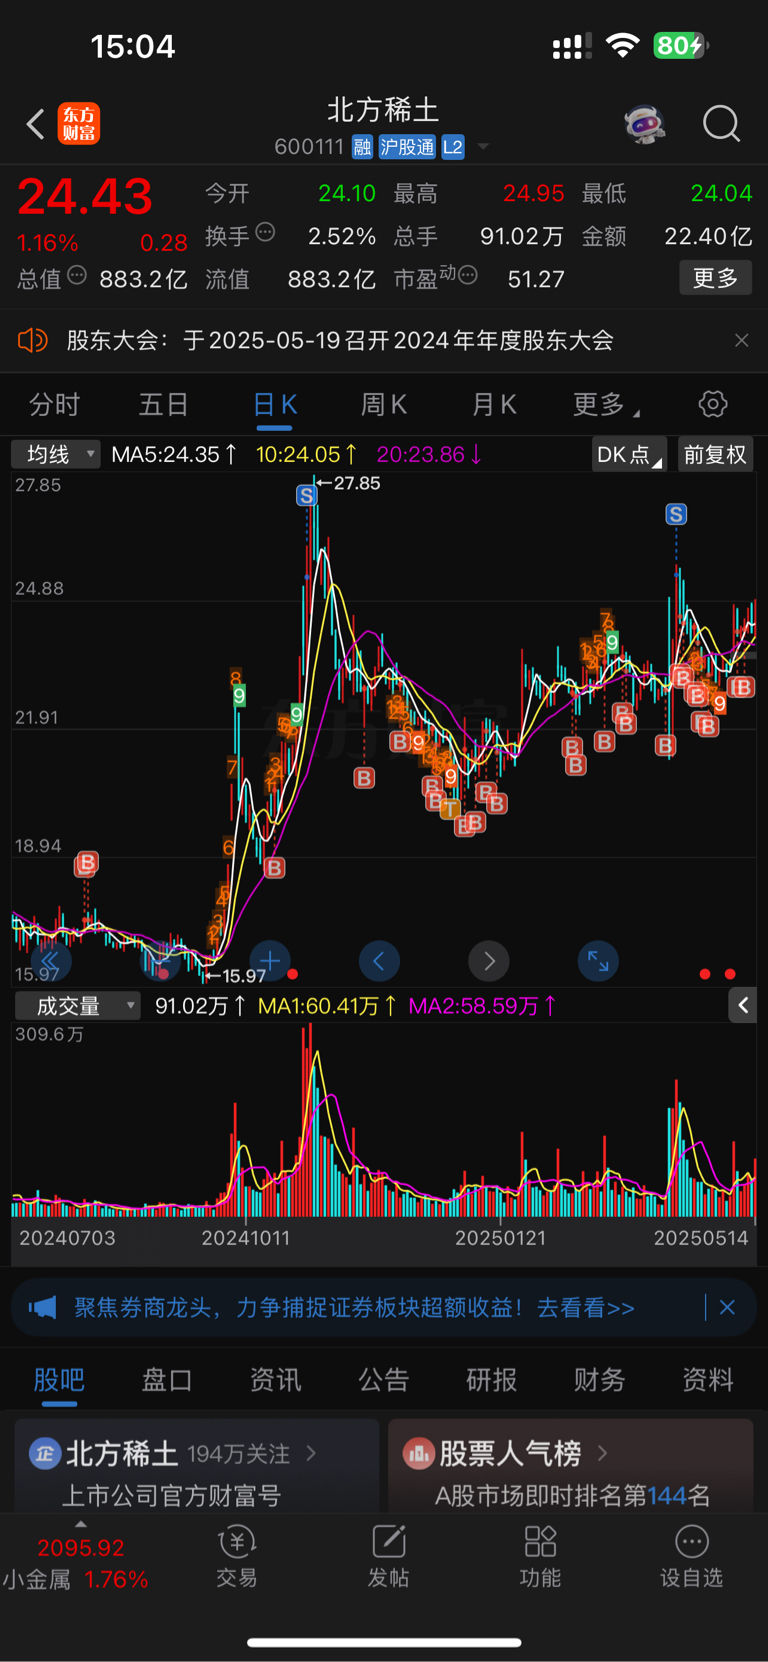Open the robot assistant avatar icon

646,124
